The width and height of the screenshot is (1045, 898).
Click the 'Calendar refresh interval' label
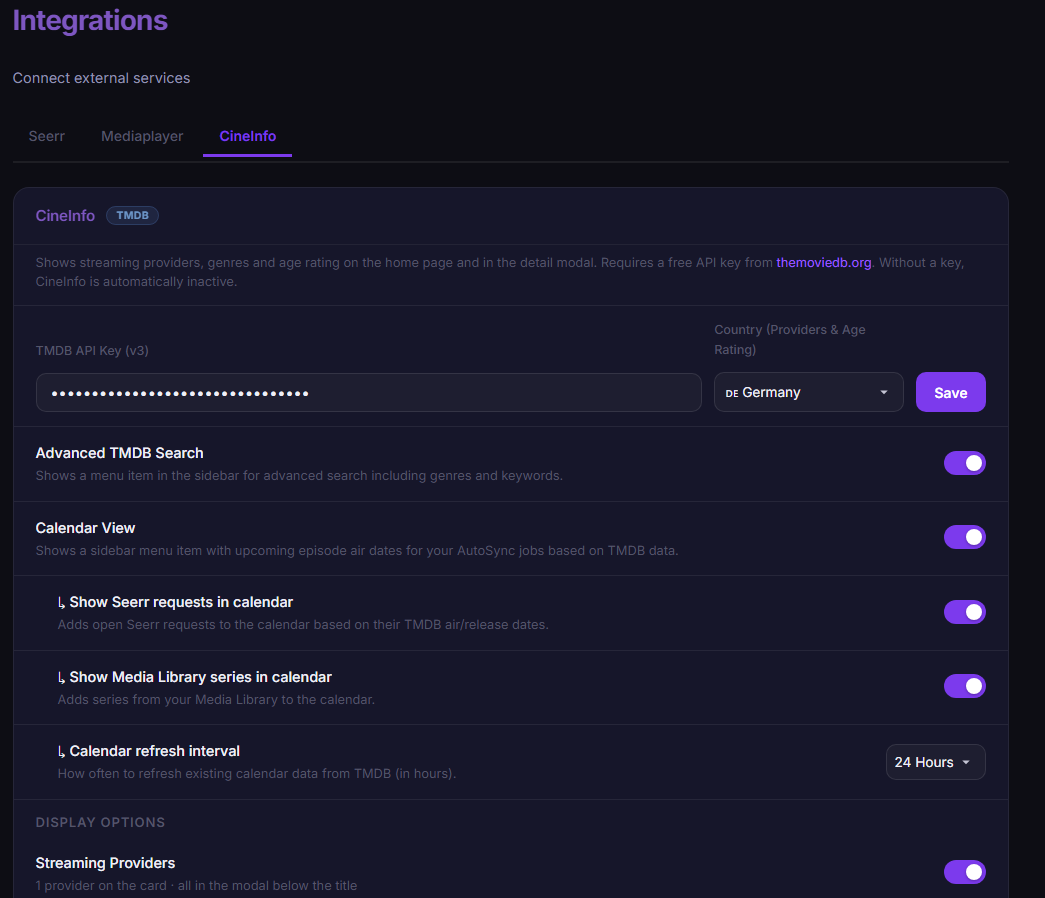coord(155,751)
